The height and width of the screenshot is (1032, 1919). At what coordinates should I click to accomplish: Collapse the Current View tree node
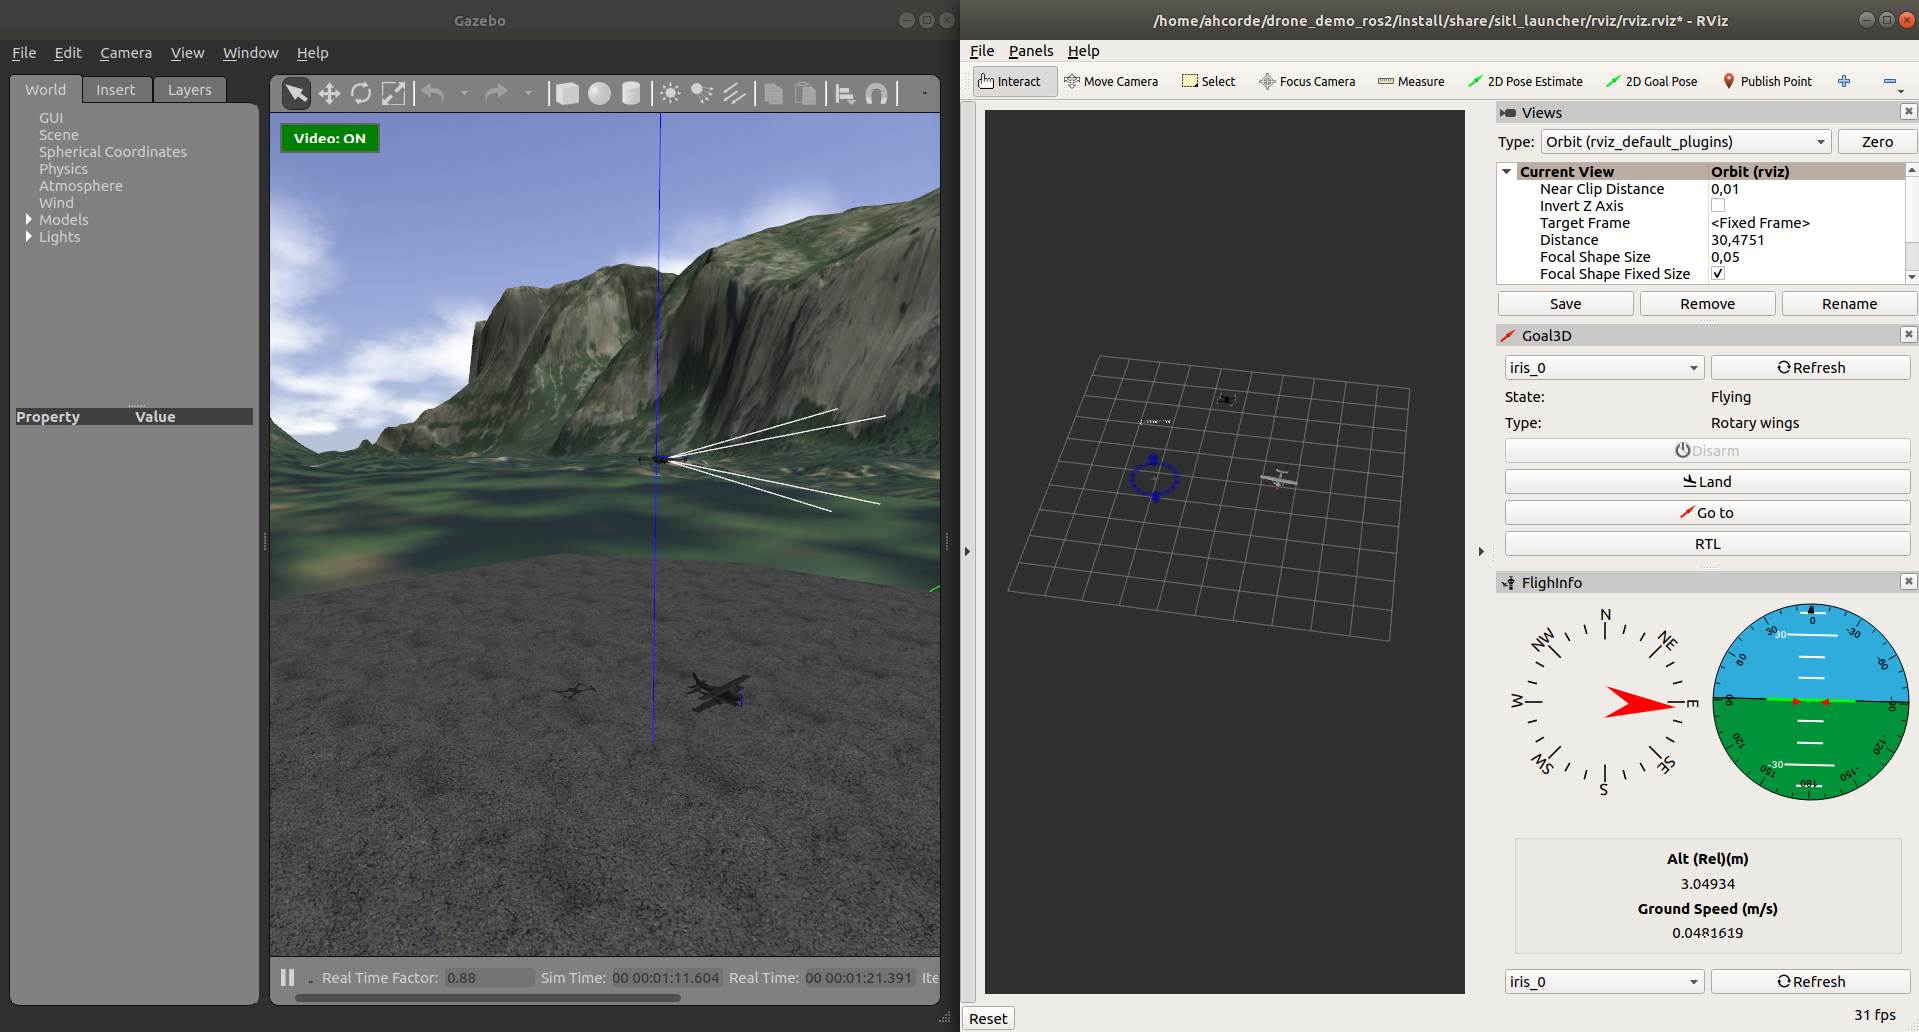click(x=1507, y=171)
